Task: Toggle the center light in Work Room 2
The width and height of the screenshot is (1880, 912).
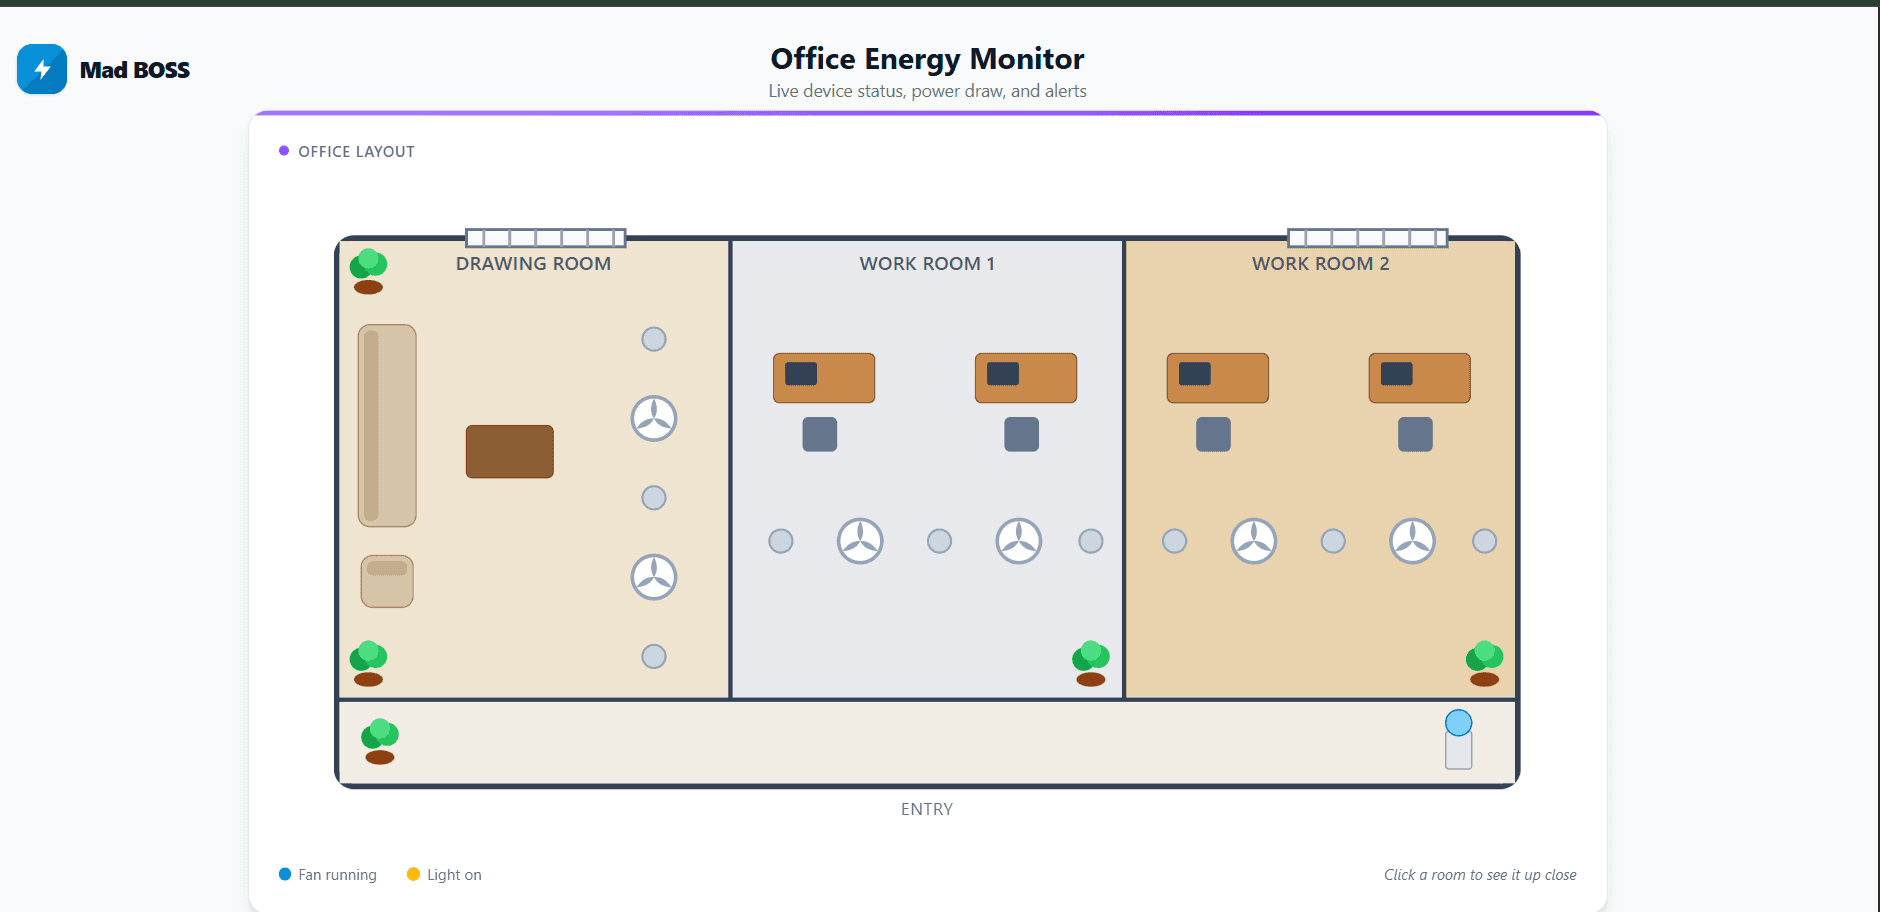Action: click(1333, 541)
